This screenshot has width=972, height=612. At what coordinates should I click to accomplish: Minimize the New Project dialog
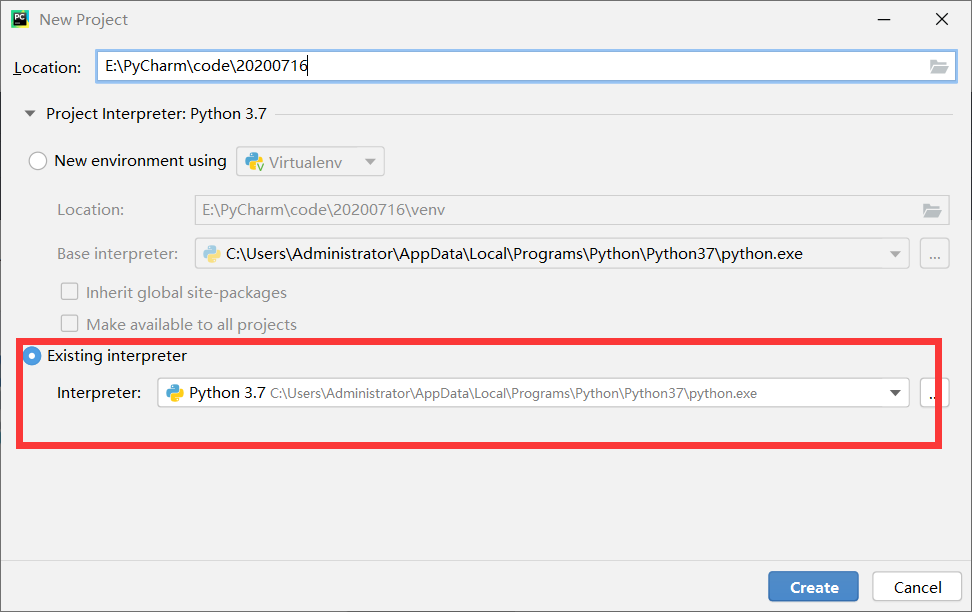pyautogui.click(x=884, y=20)
